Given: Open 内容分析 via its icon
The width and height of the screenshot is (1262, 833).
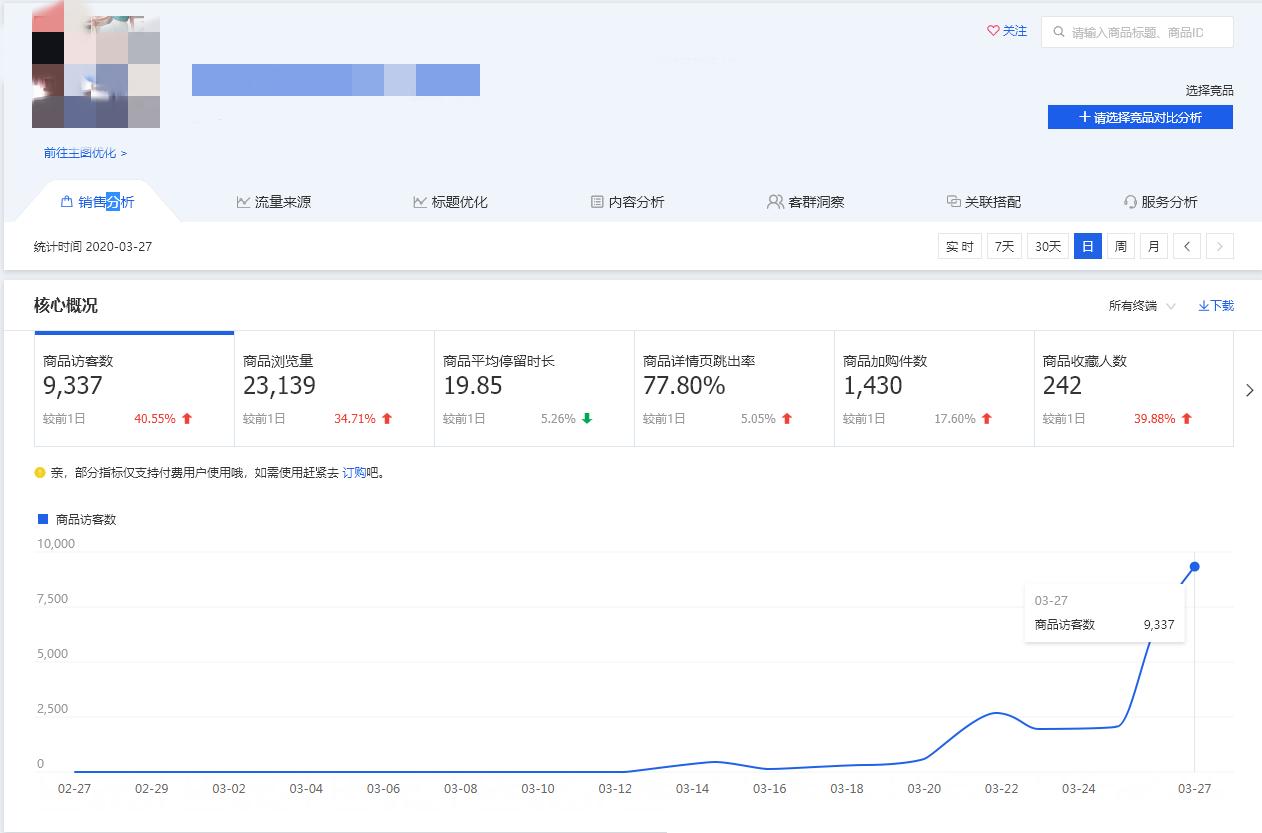Looking at the screenshot, I should (x=597, y=201).
